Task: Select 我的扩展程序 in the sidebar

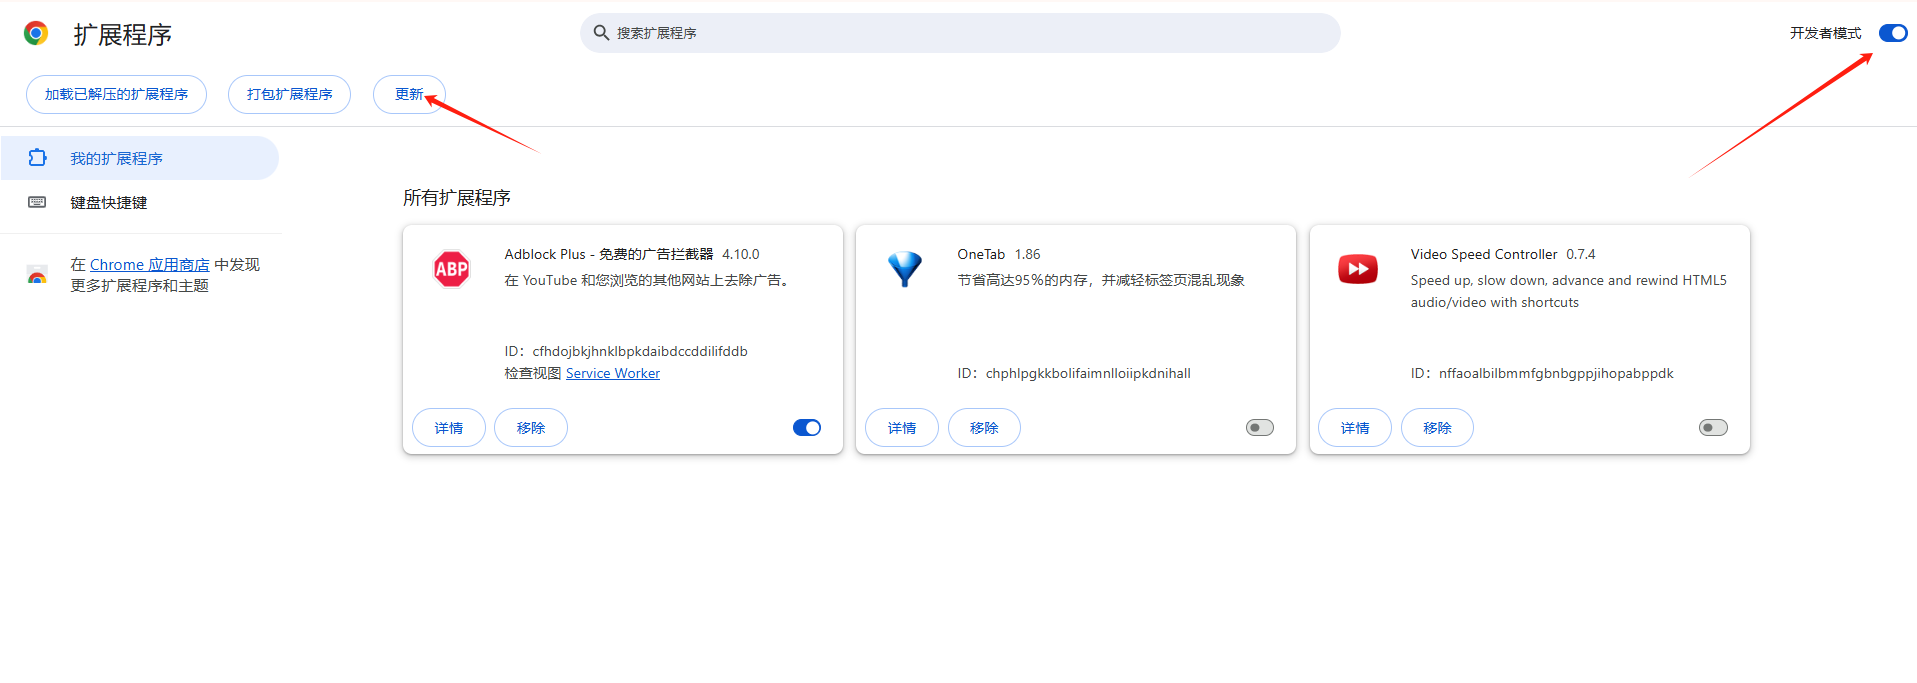Action: pyautogui.click(x=139, y=158)
